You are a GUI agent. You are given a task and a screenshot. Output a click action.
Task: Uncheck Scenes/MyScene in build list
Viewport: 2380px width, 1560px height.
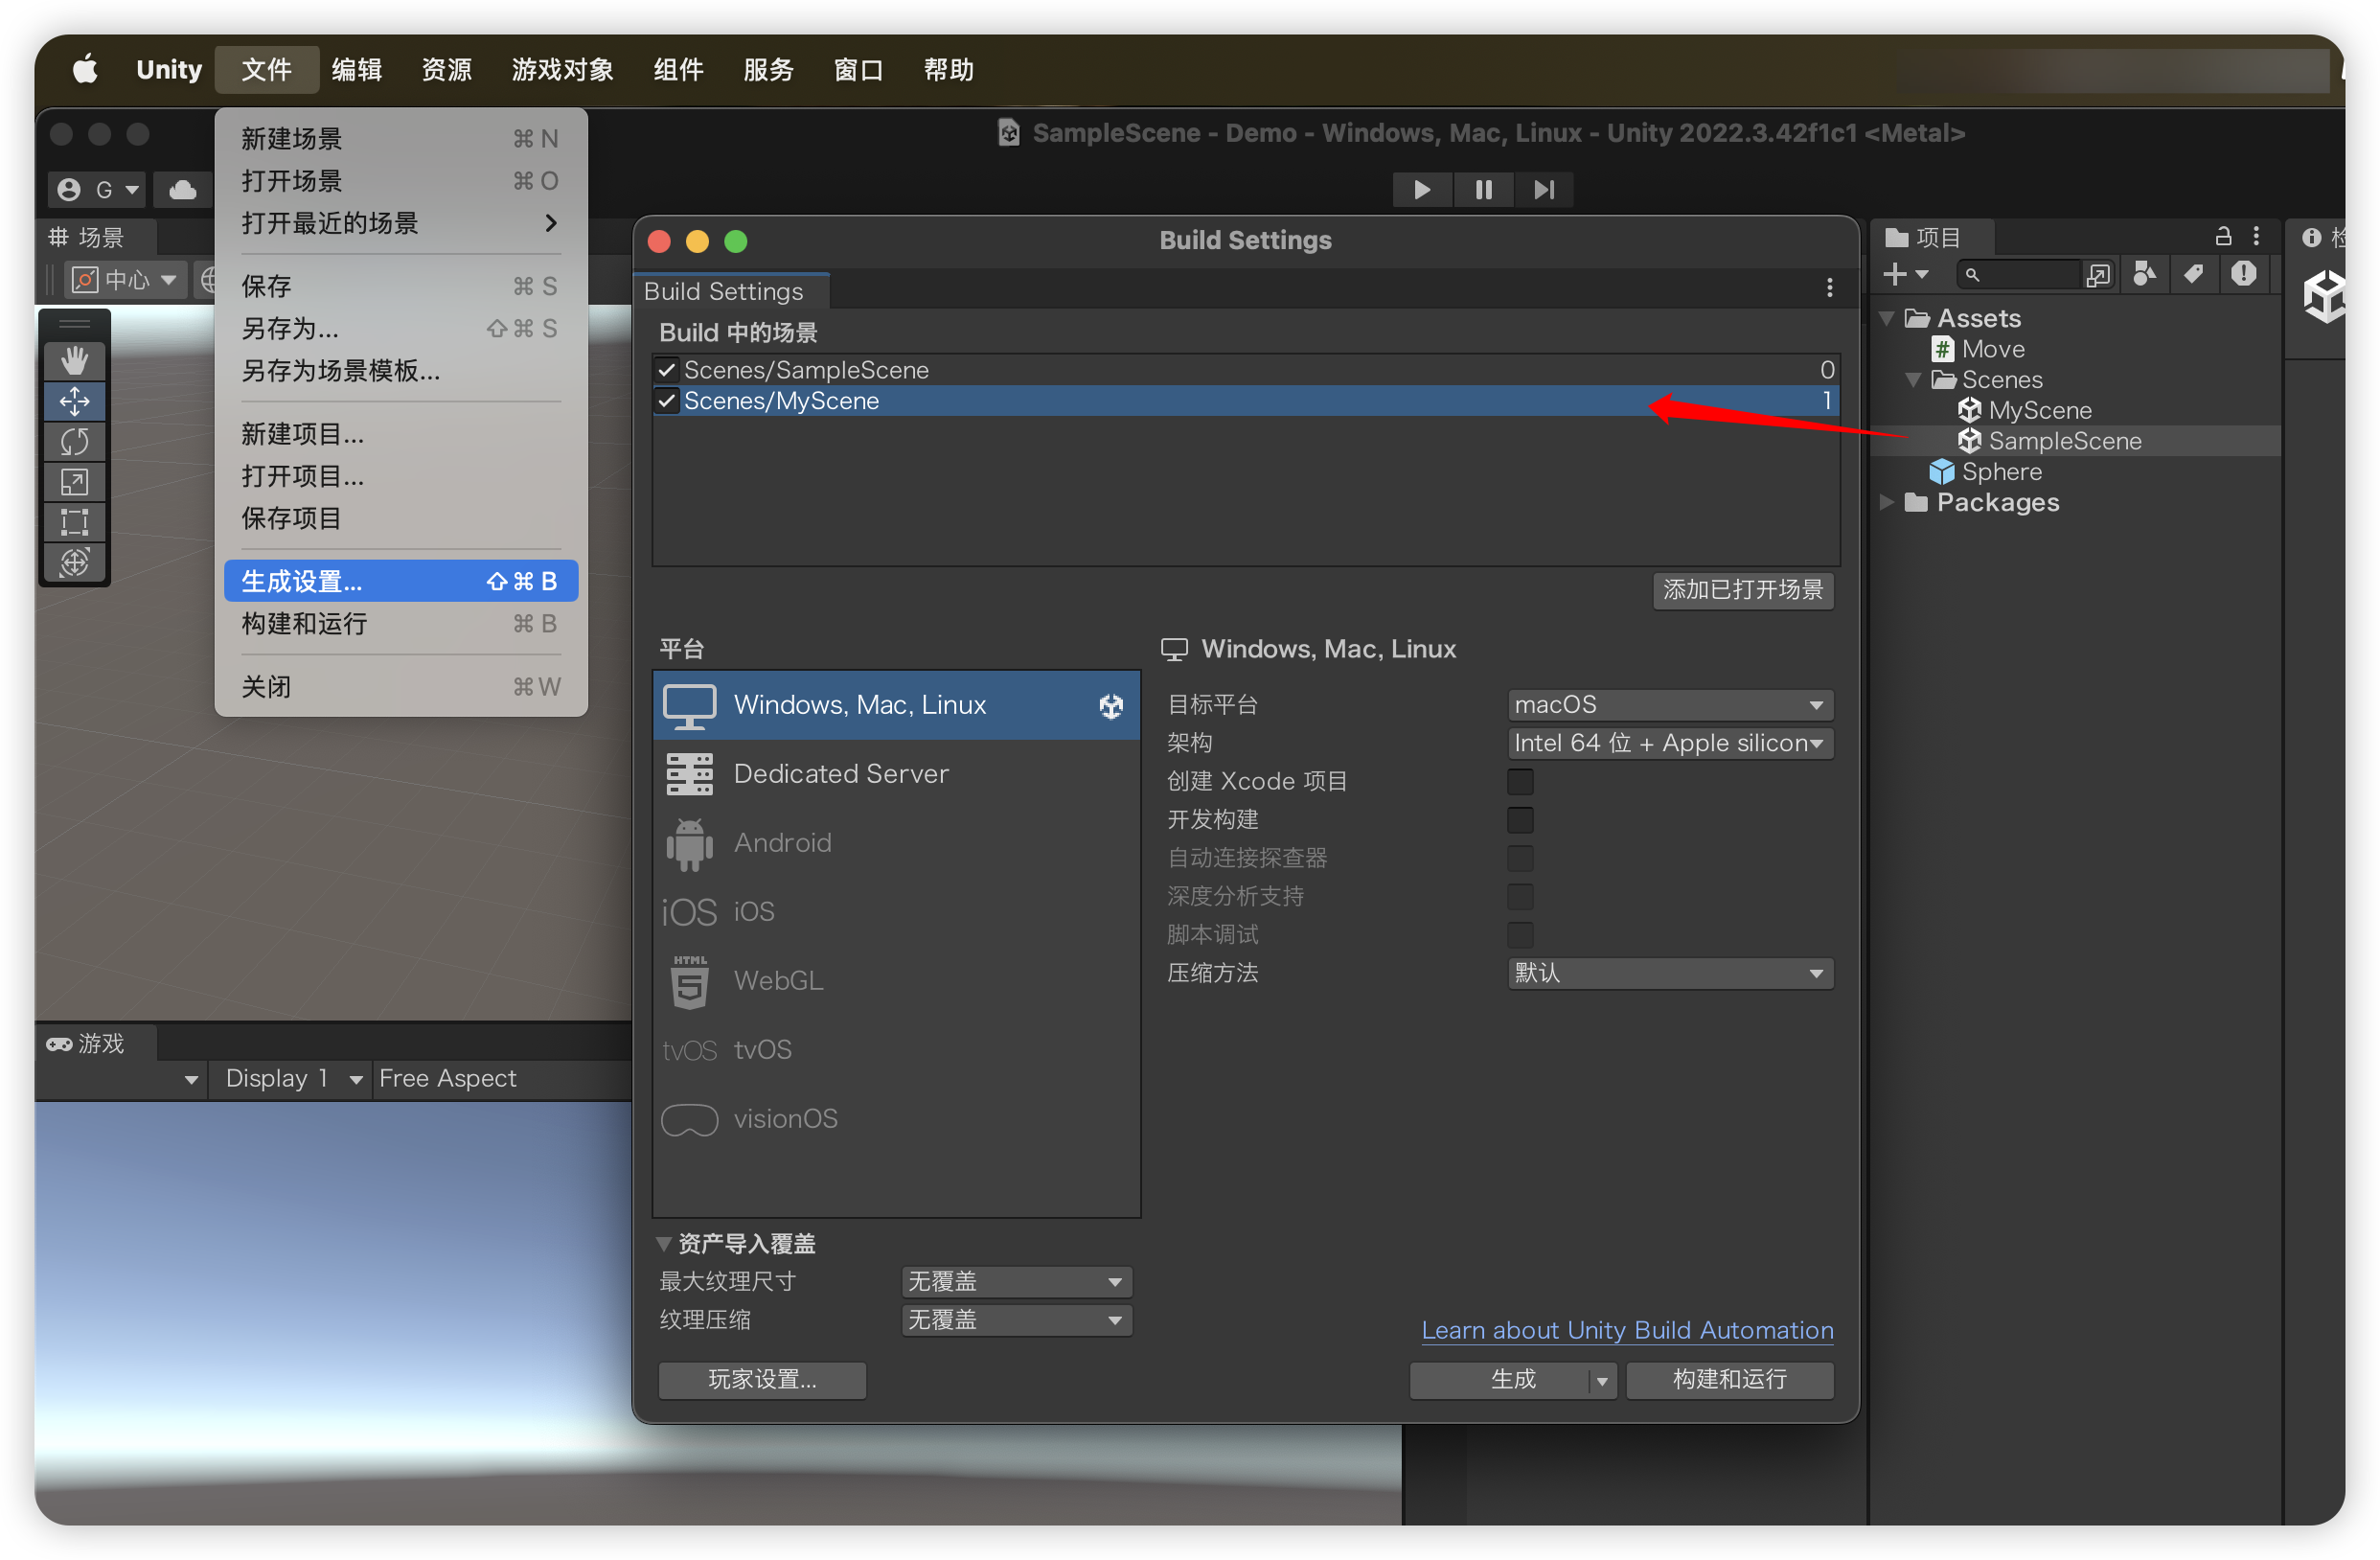667,401
